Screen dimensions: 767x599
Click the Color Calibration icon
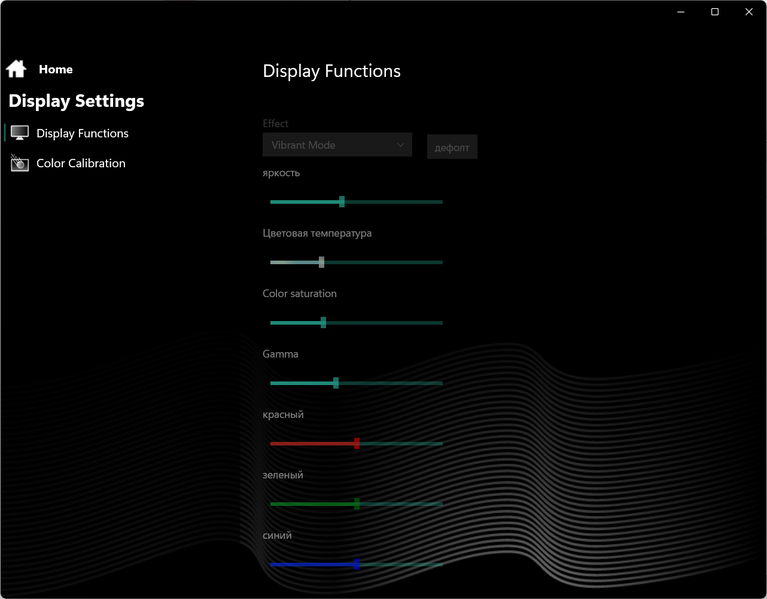(20, 163)
